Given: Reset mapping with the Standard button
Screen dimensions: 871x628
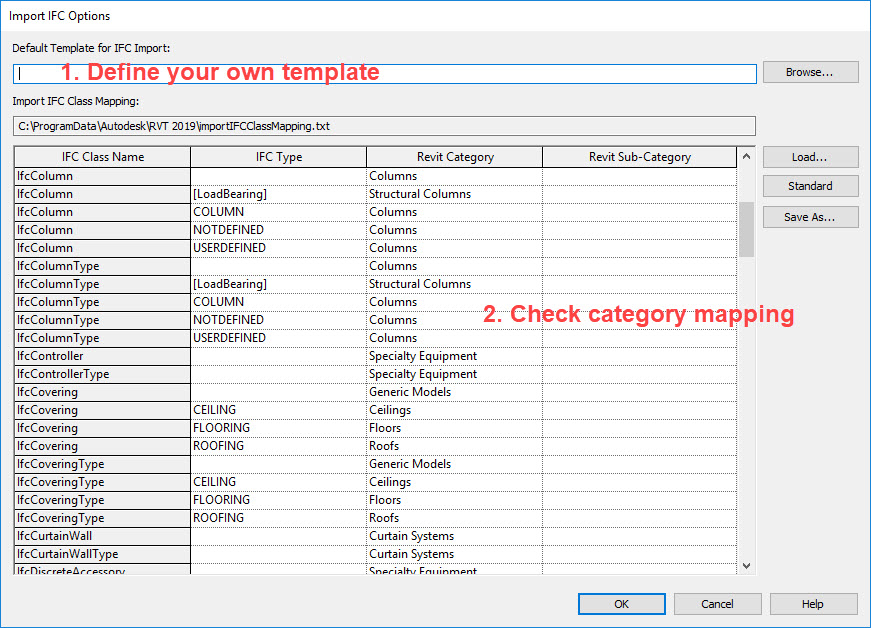Looking at the screenshot, I should (810, 186).
